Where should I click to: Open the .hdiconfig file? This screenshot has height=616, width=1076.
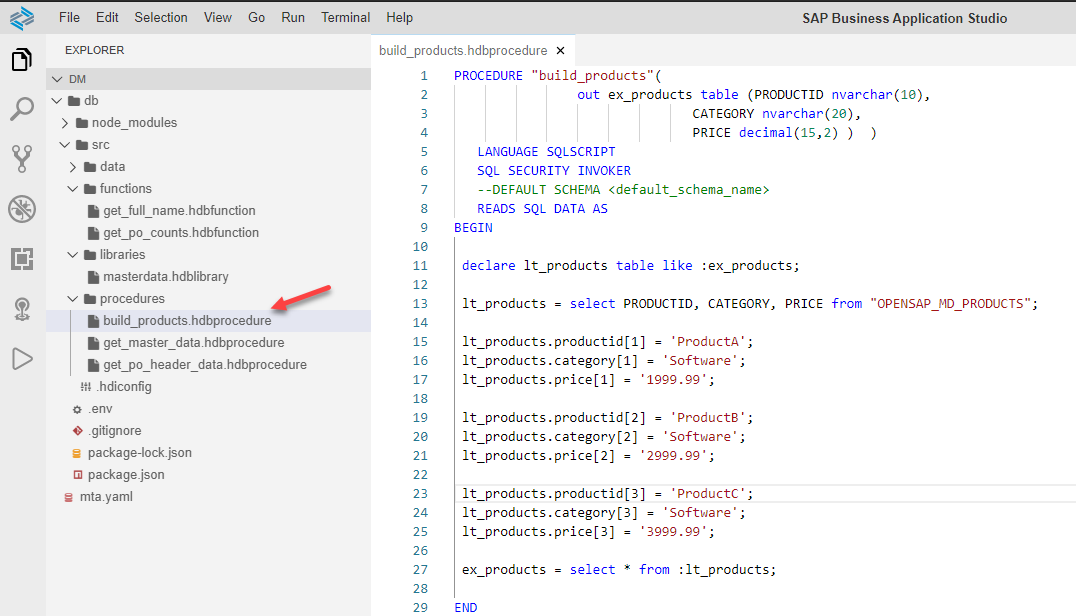(x=124, y=386)
